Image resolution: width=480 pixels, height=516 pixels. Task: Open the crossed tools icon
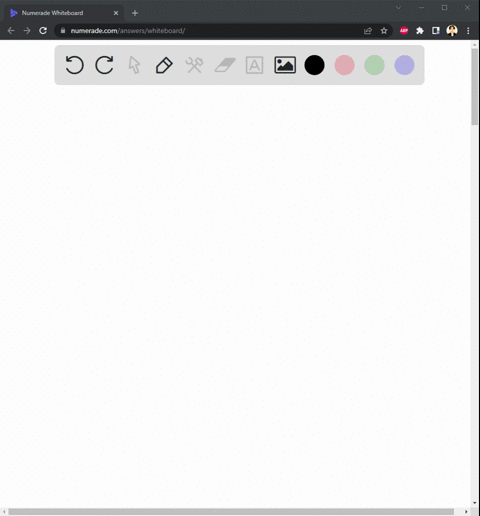coord(194,65)
